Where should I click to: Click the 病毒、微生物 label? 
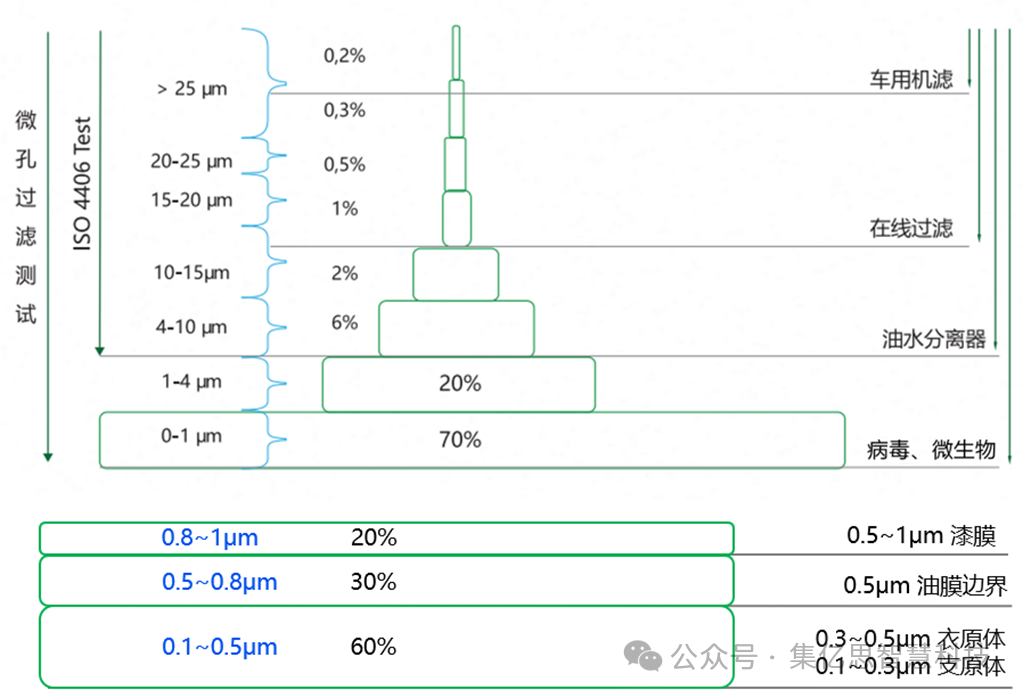click(x=931, y=450)
